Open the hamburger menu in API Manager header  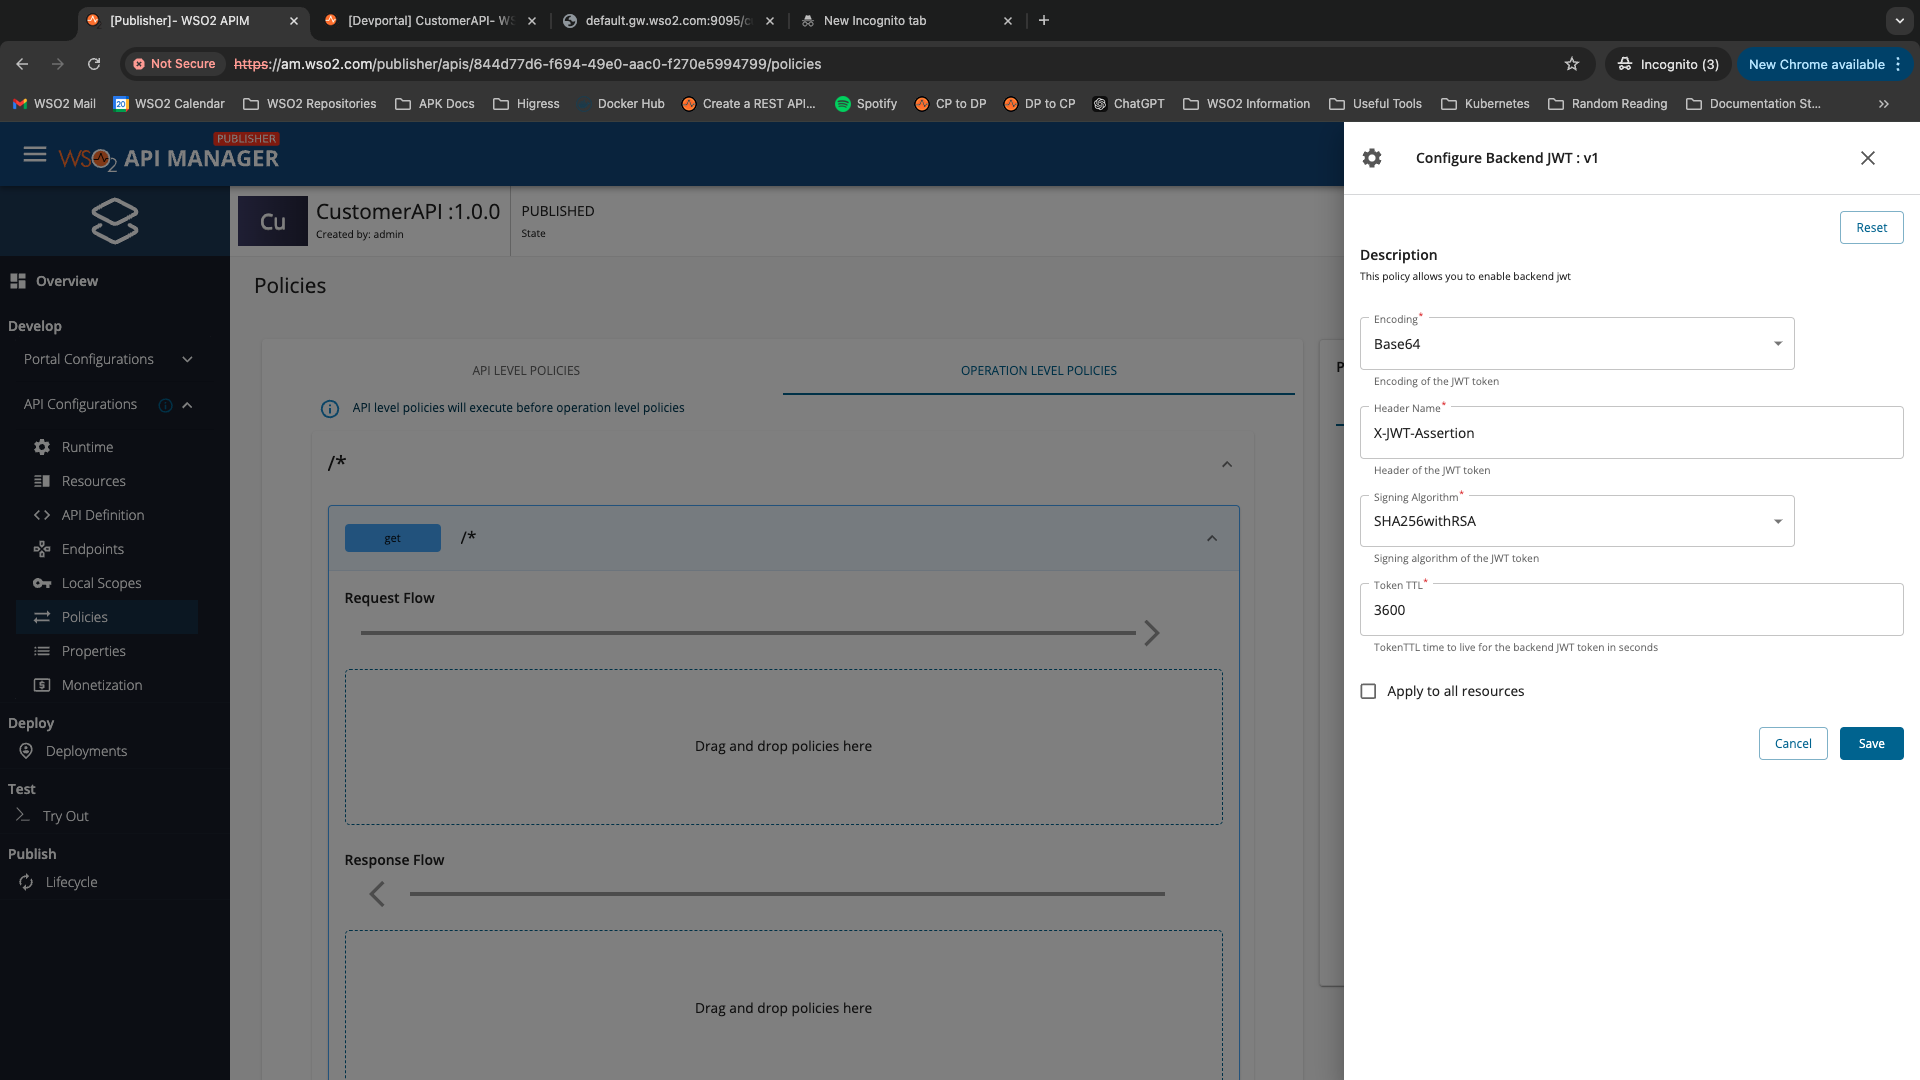pos(35,155)
